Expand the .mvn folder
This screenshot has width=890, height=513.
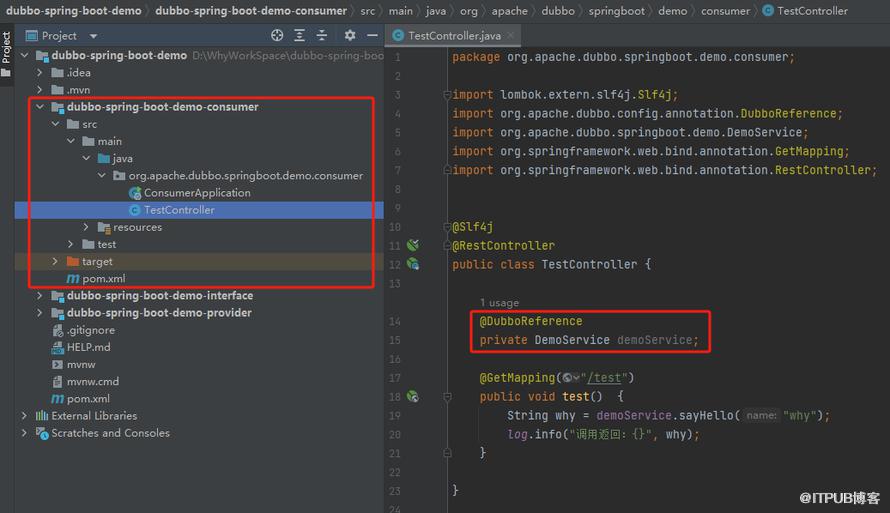(x=40, y=90)
